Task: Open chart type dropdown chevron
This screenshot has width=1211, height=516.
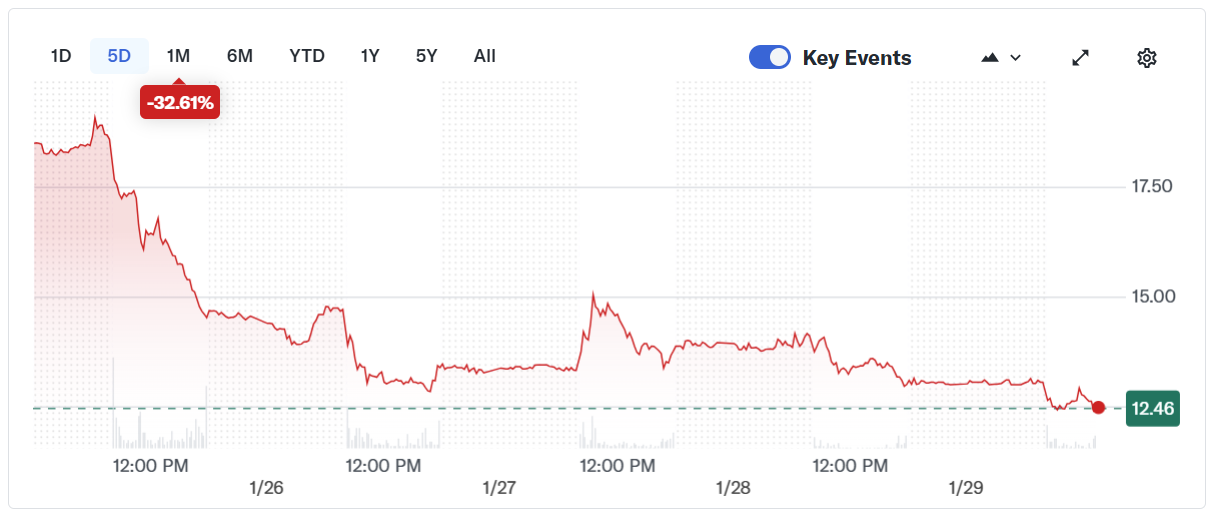Action: [x=1016, y=58]
